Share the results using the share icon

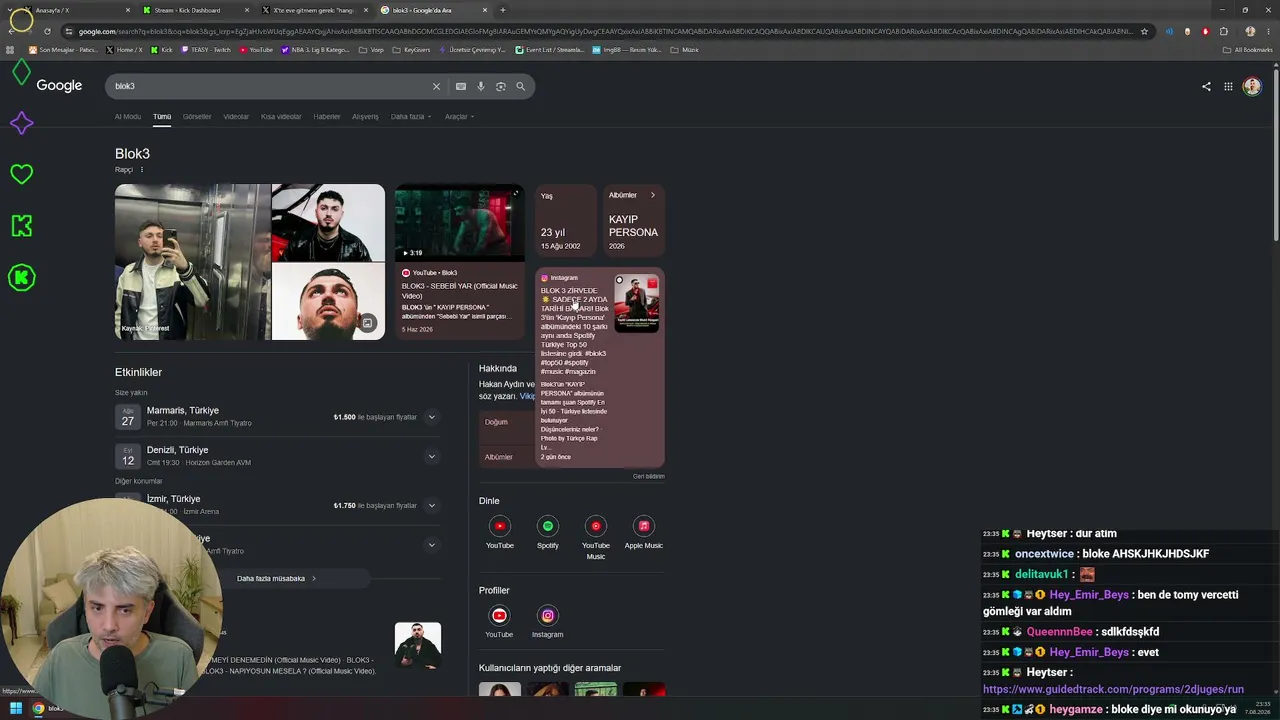coord(1206,86)
